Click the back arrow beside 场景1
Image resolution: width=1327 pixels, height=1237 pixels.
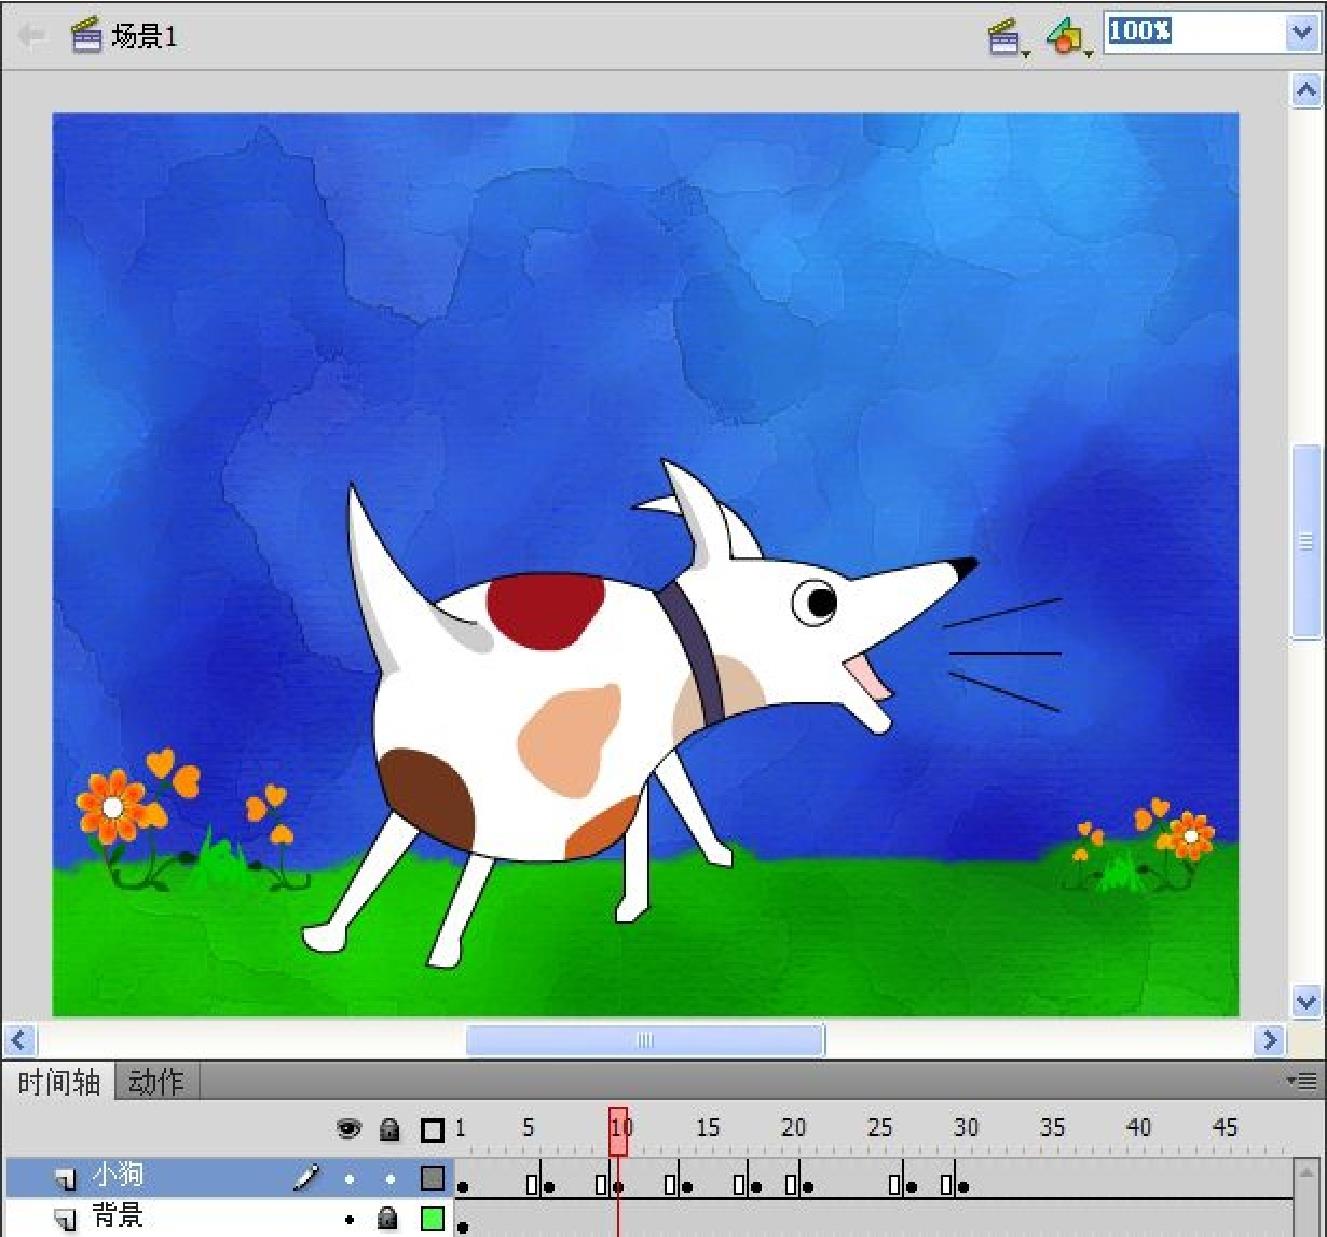(31, 37)
